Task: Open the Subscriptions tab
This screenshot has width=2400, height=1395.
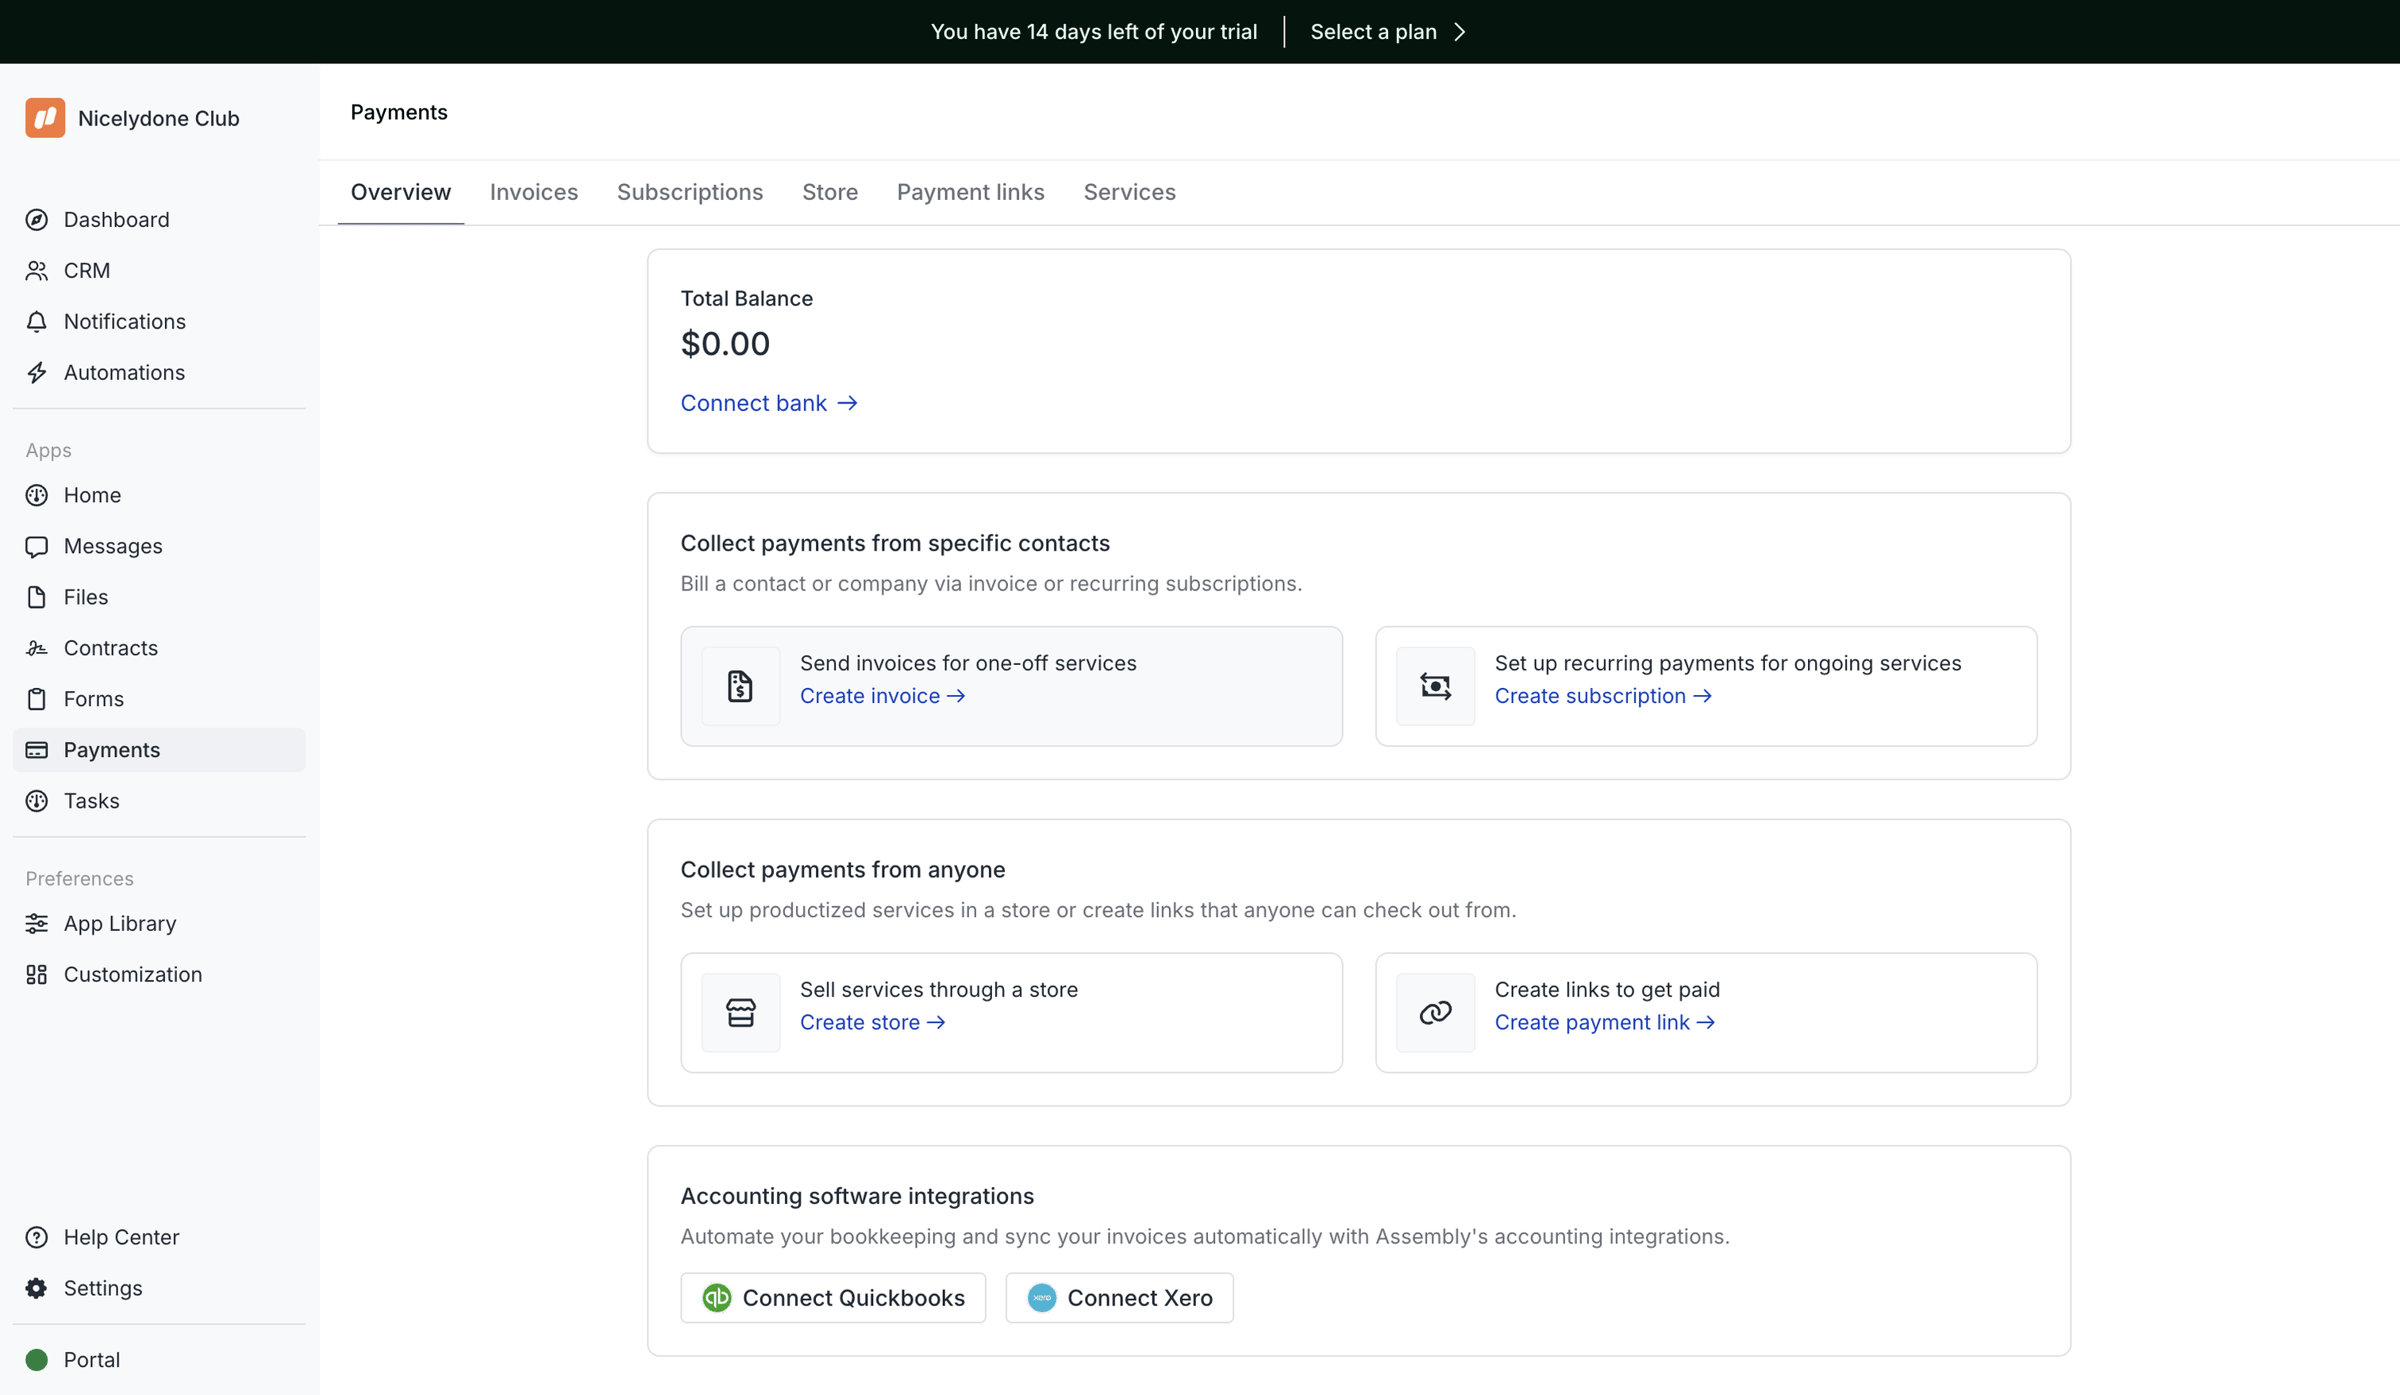Action: (x=690, y=192)
